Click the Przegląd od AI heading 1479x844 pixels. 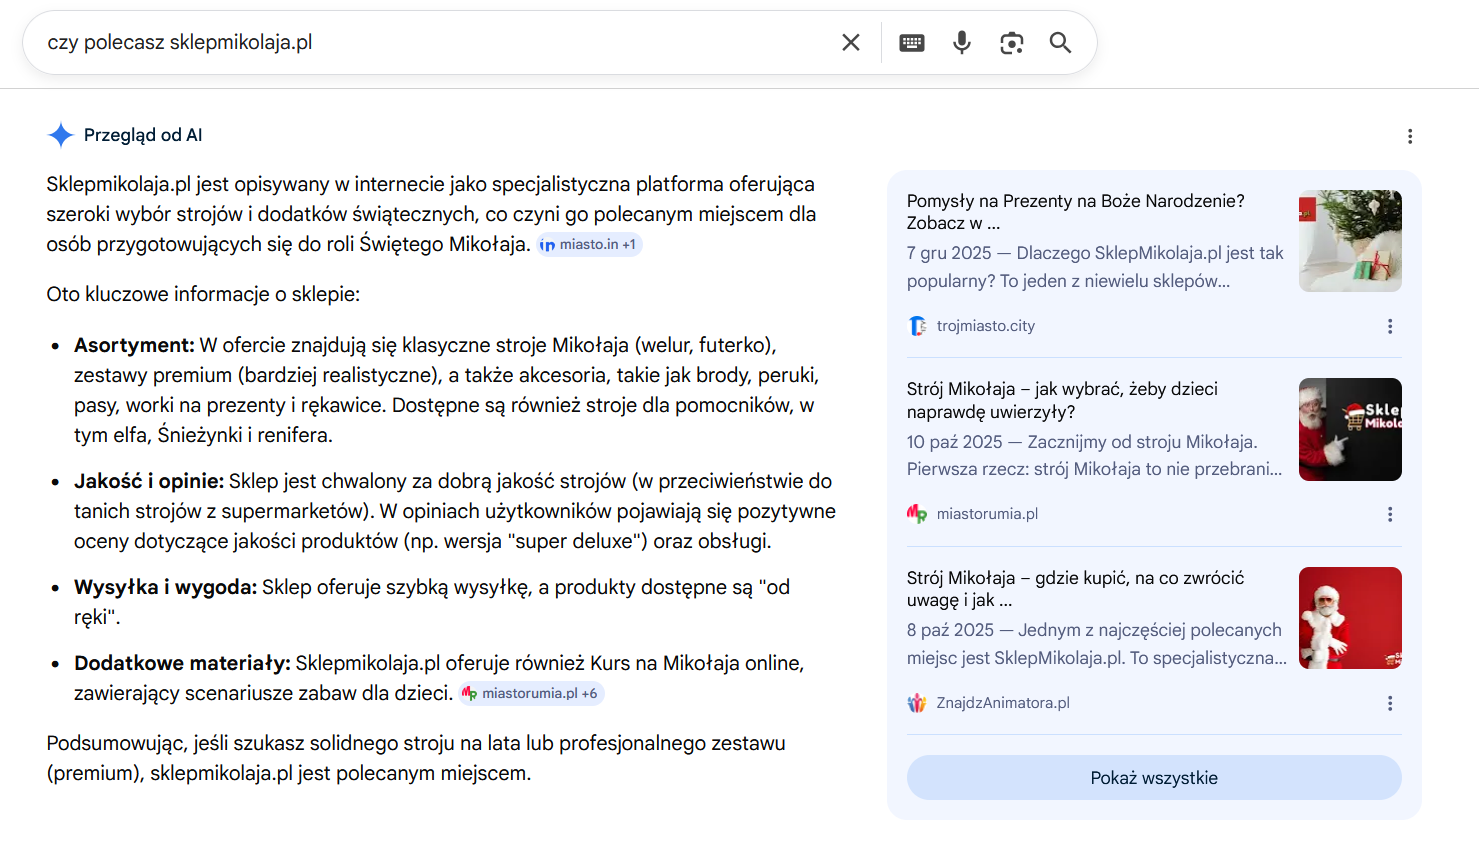pos(143,135)
